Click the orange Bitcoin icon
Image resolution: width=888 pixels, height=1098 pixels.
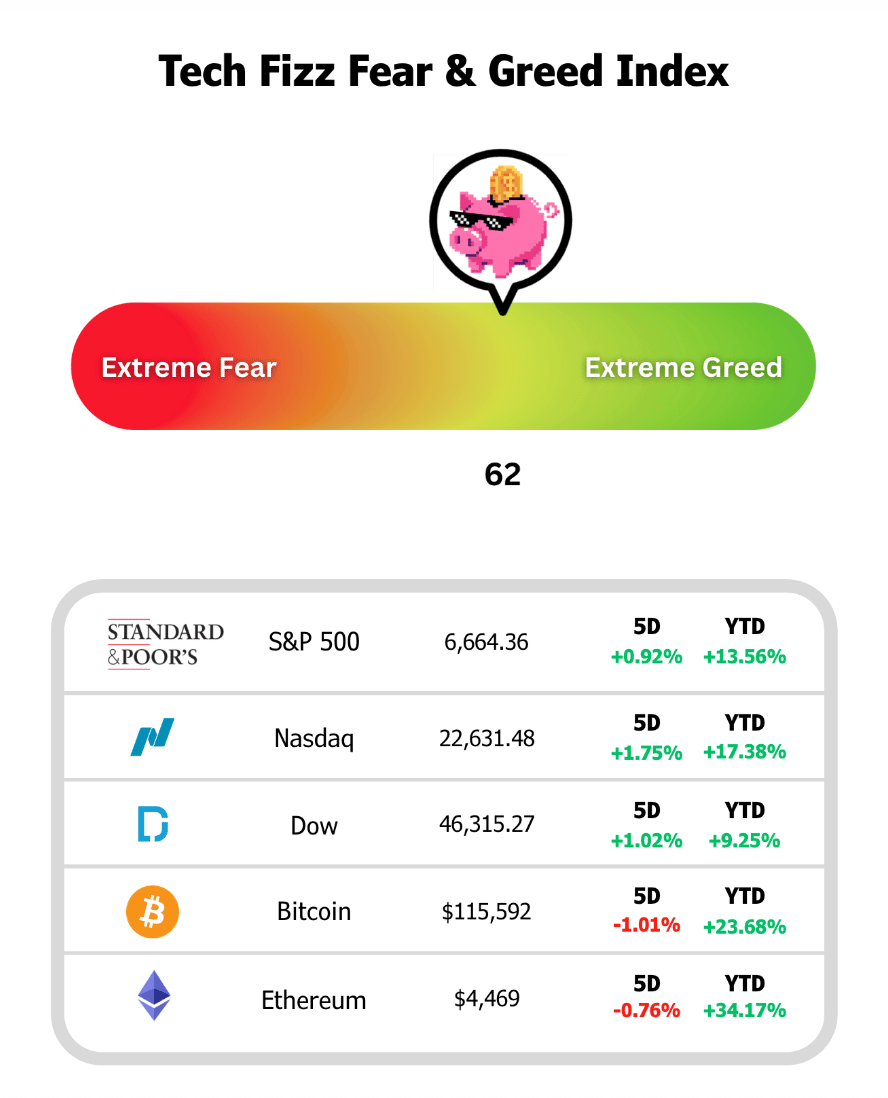152,911
